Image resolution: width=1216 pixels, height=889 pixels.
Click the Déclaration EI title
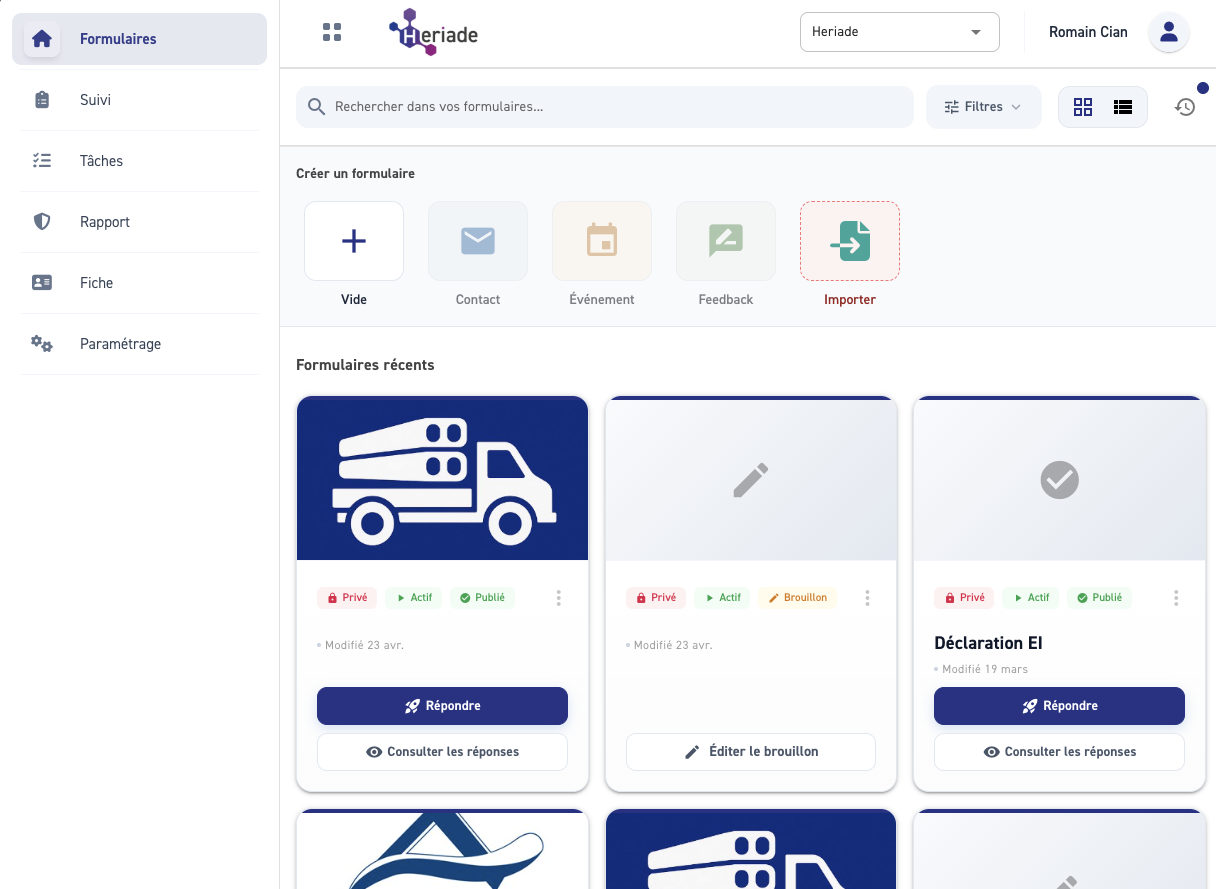pos(989,643)
